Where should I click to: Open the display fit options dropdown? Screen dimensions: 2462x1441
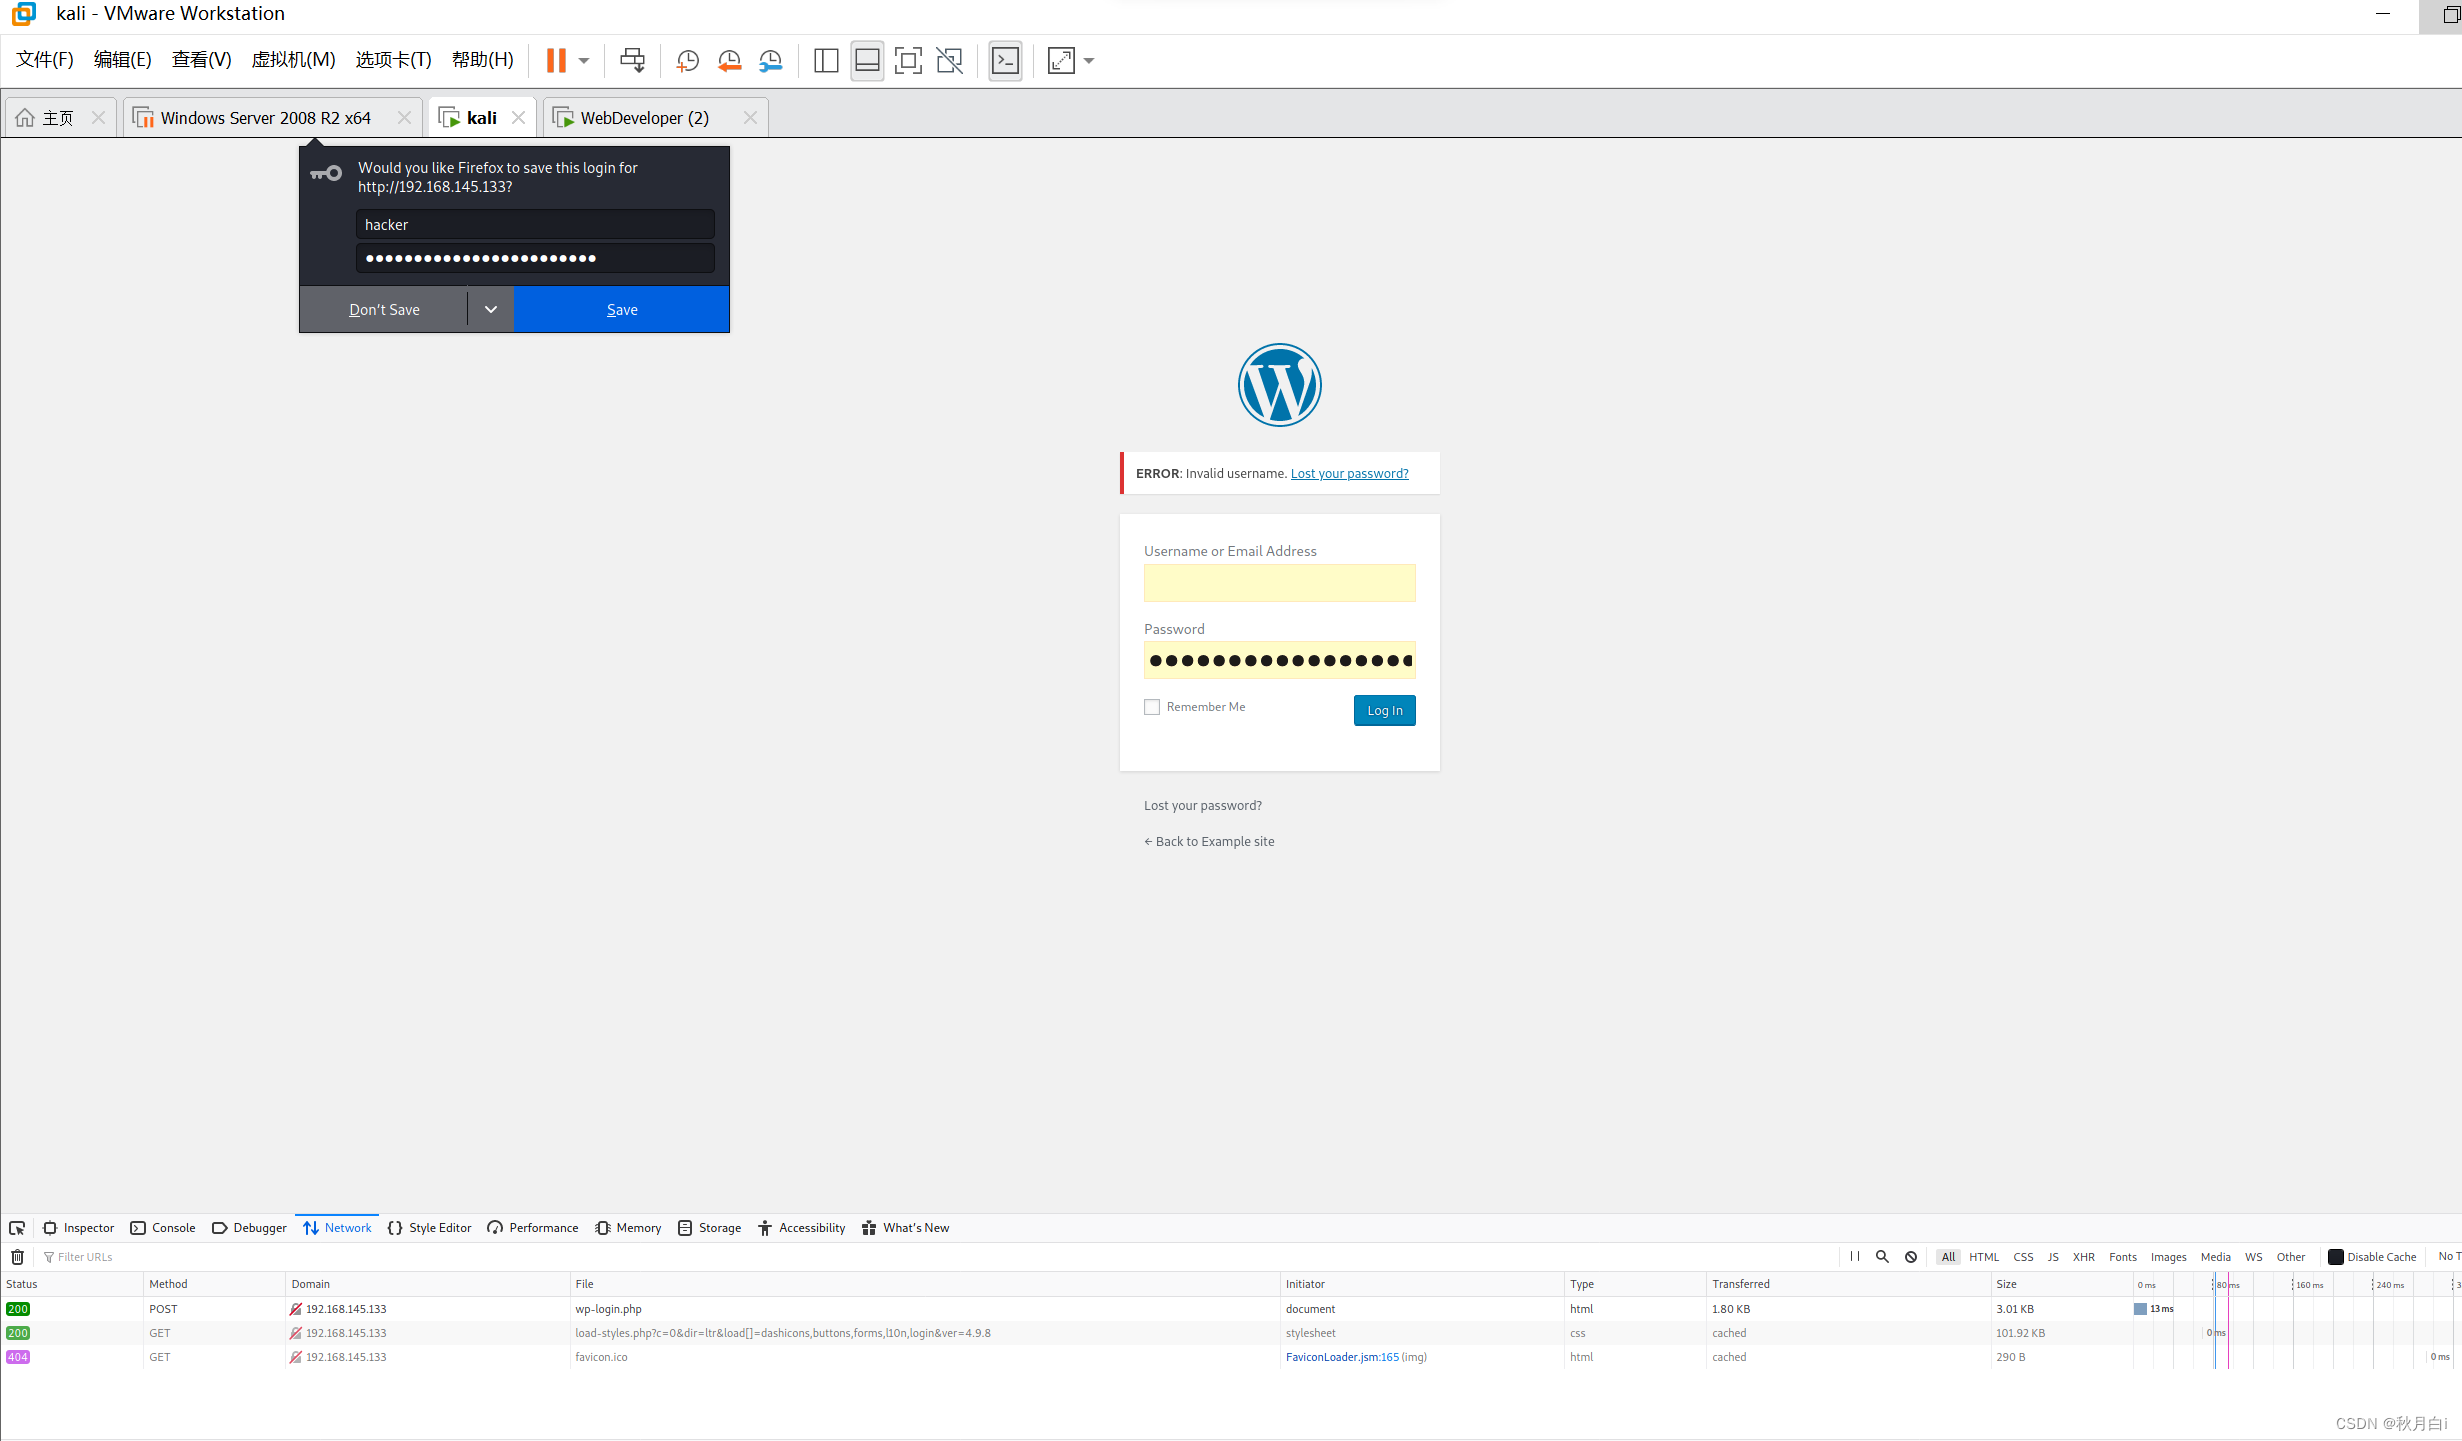click(1089, 60)
